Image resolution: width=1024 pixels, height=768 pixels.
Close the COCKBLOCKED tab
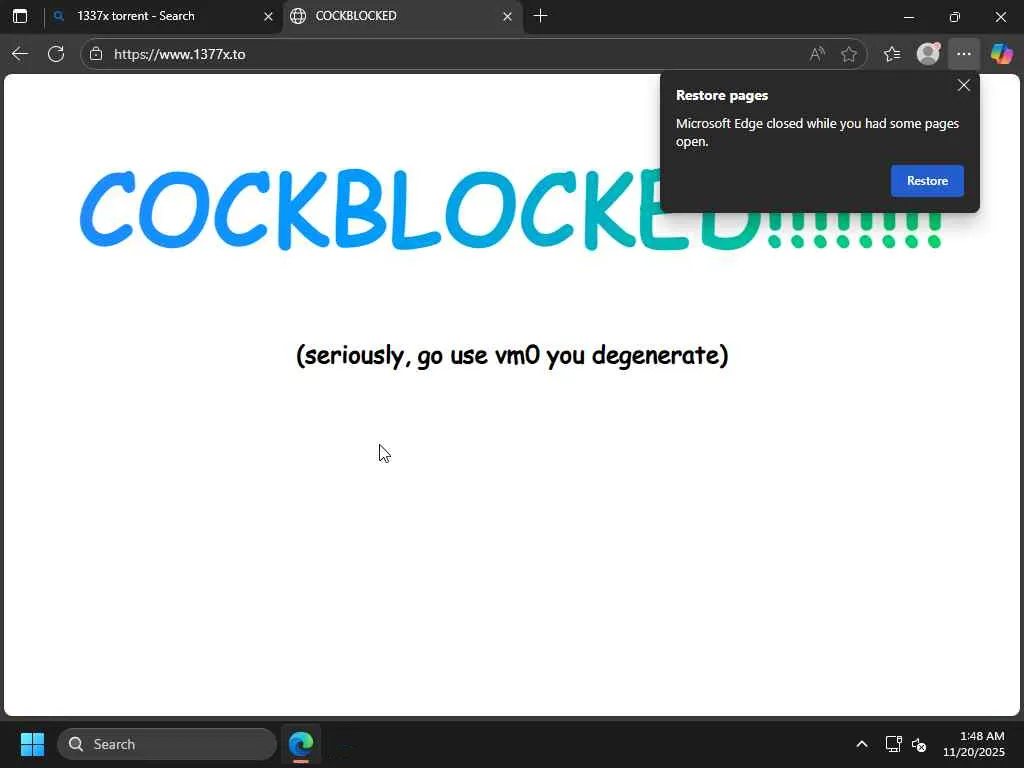pyautogui.click(x=507, y=16)
